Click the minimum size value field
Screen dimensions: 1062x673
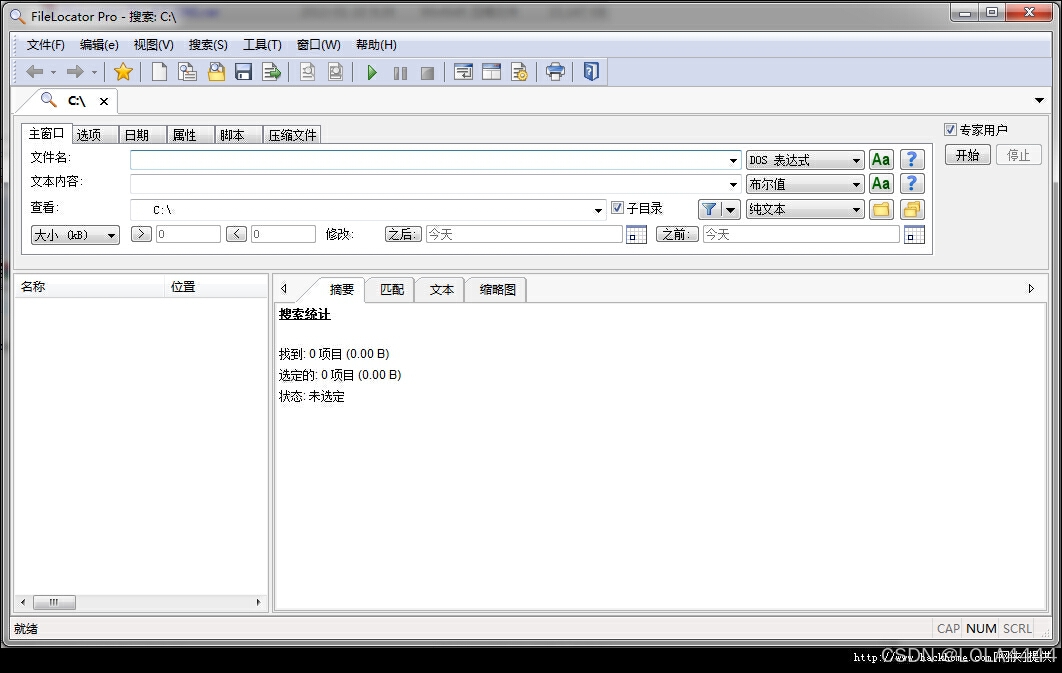pos(188,234)
